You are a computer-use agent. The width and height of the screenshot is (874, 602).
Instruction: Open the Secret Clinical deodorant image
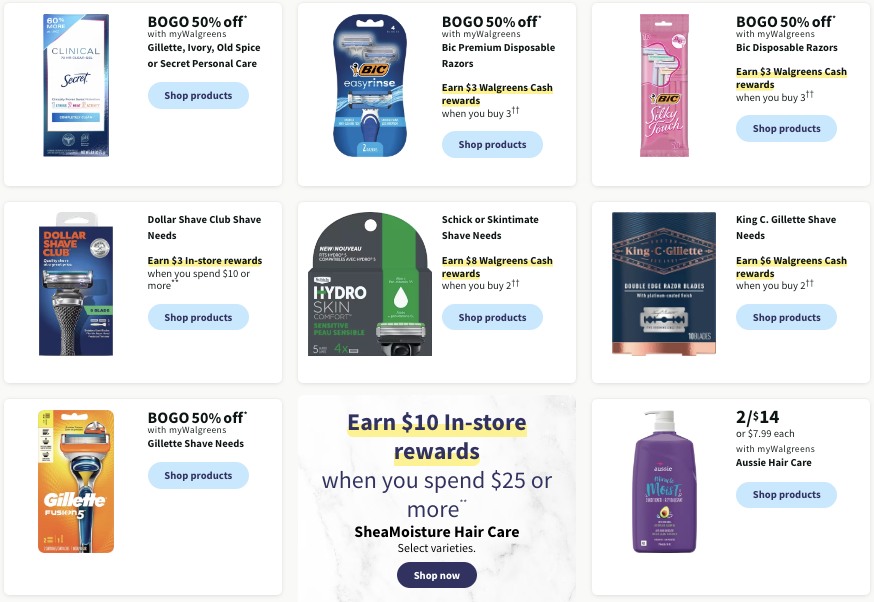(x=76, y=85)
